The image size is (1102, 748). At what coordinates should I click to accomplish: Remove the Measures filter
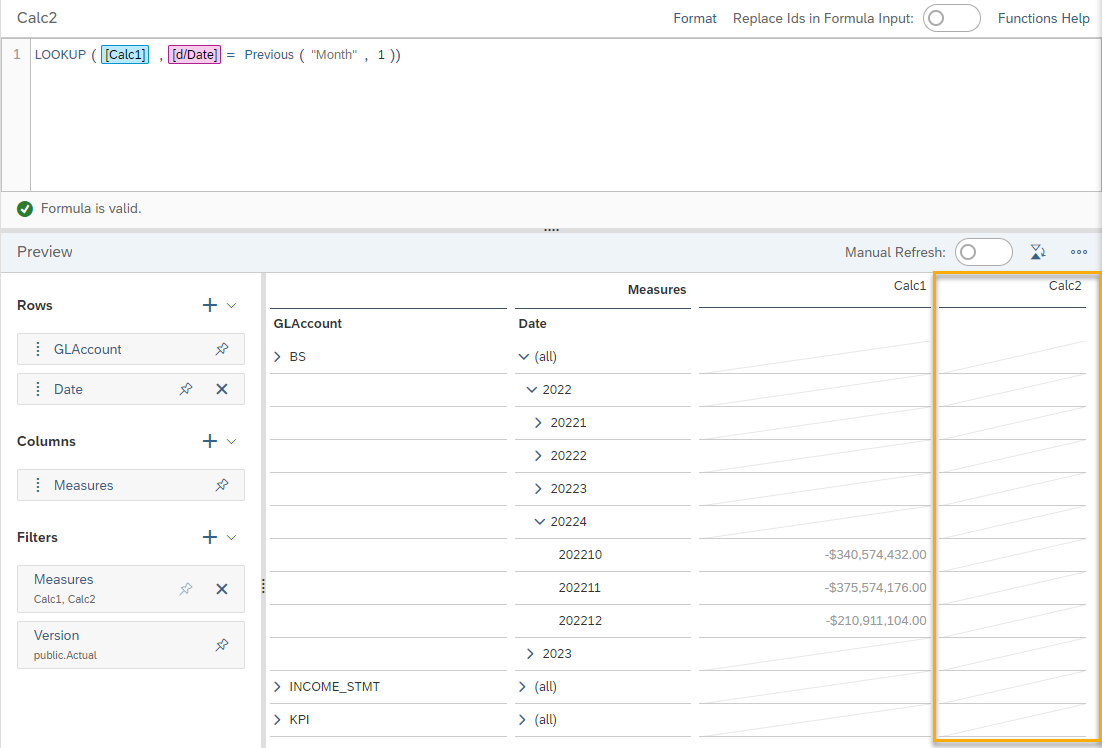pyautogui.click(x=221, y=589)
